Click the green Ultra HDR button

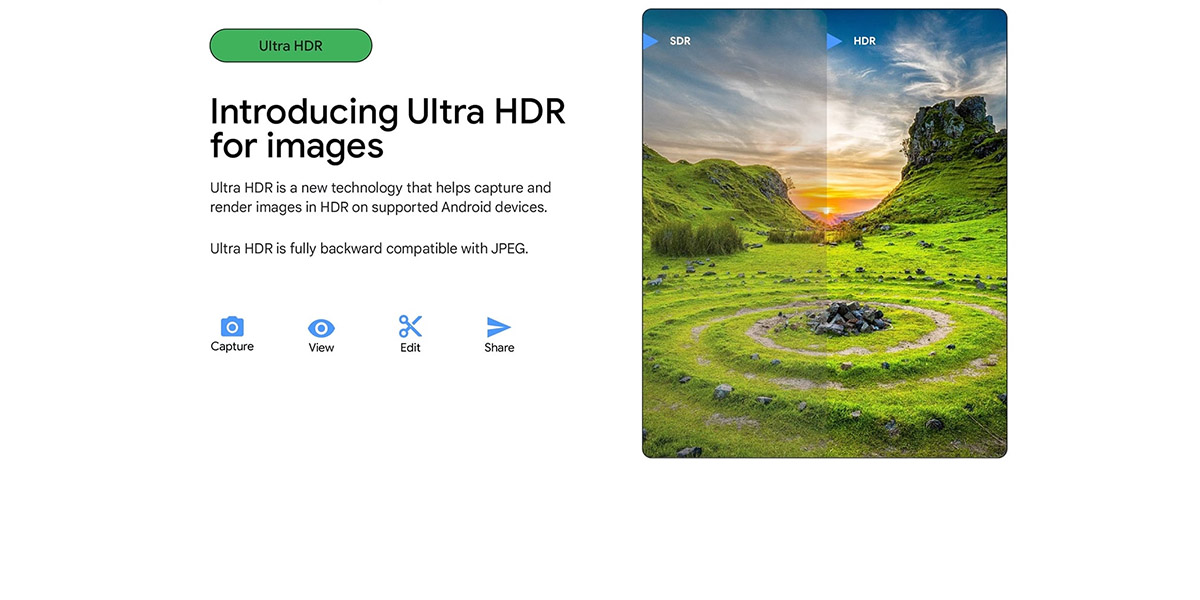[x=290, y=45]
